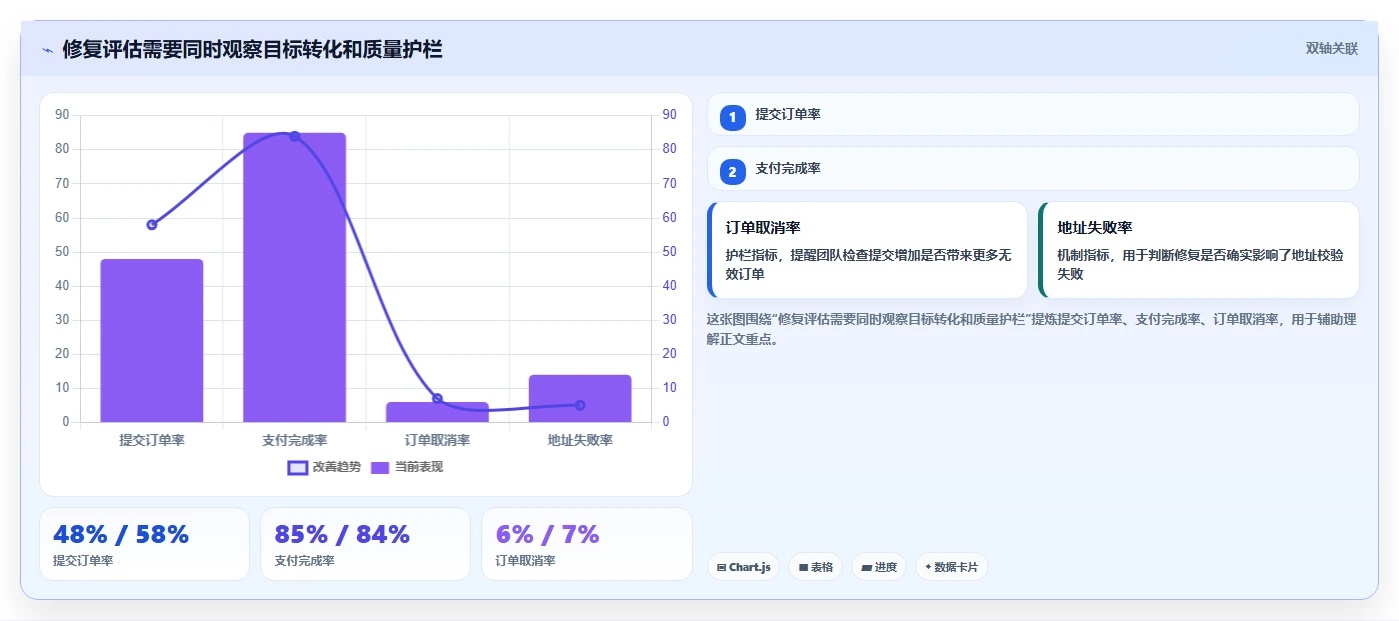1399x621 pixels.
Task: Click the 地址失败率 bar in chart
Action: click(x=580, y=398)
